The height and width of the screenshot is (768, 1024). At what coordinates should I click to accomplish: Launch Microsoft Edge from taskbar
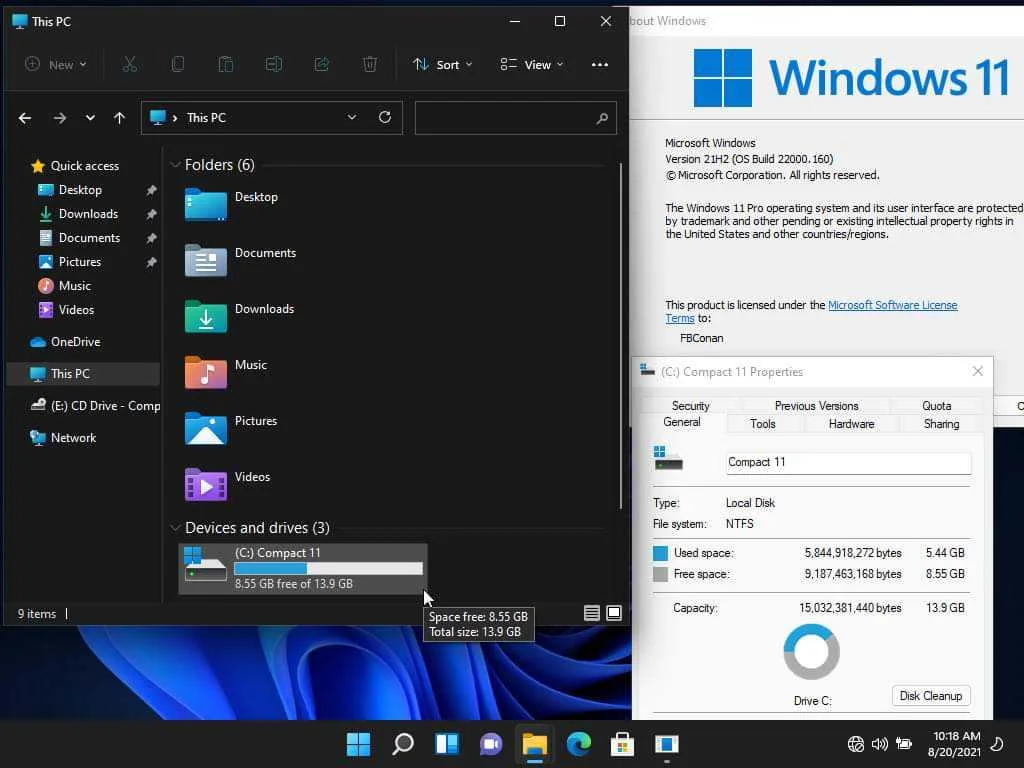pos(579,744)
